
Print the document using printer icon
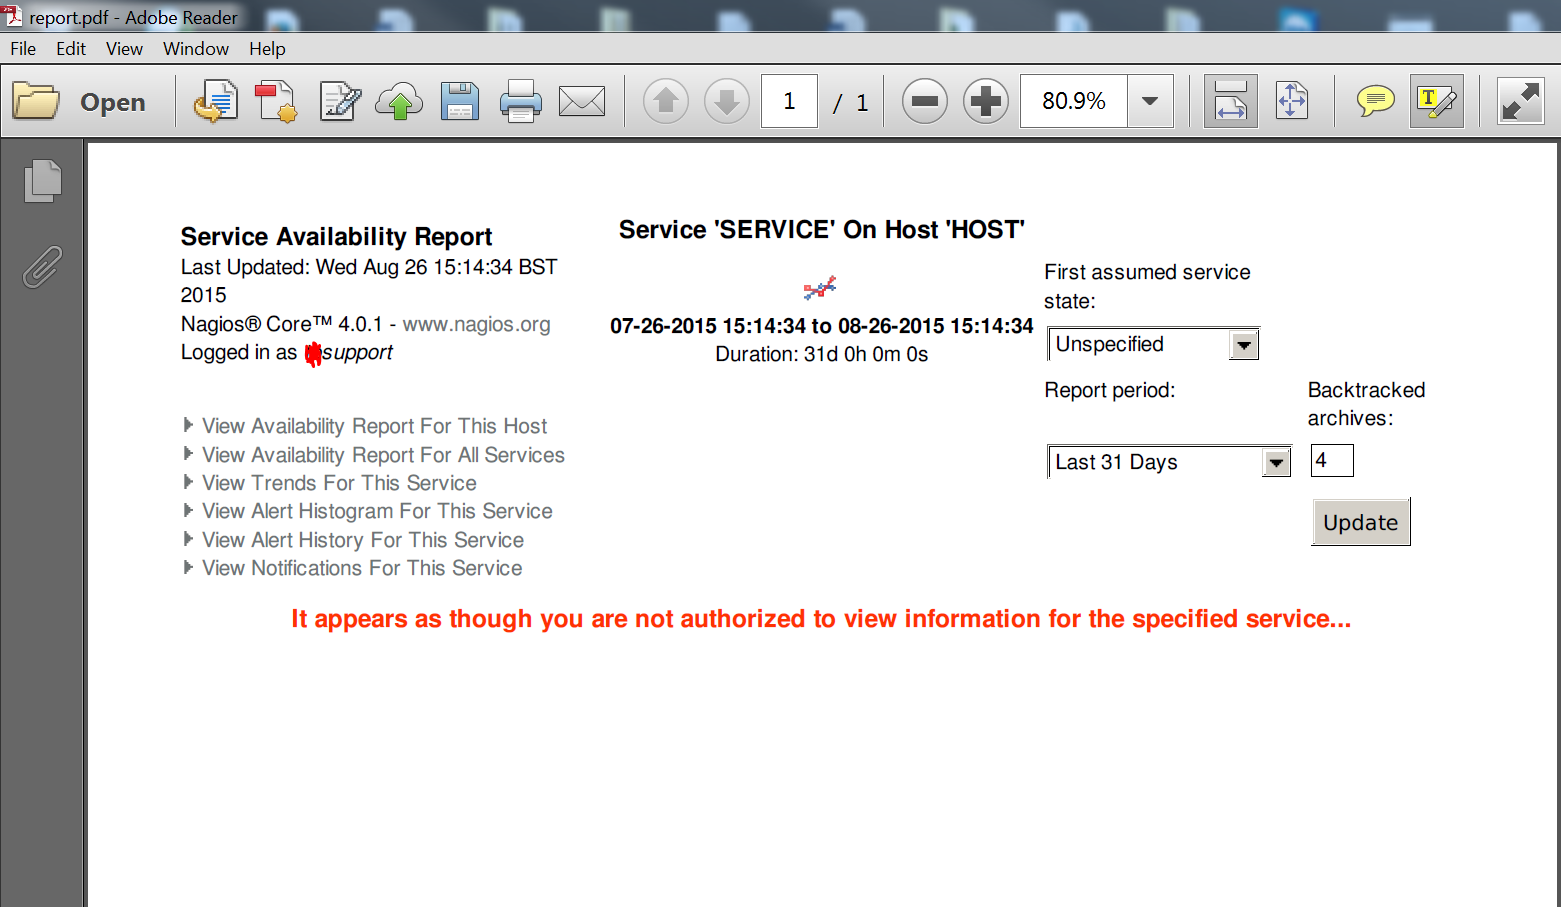point(520,102)
